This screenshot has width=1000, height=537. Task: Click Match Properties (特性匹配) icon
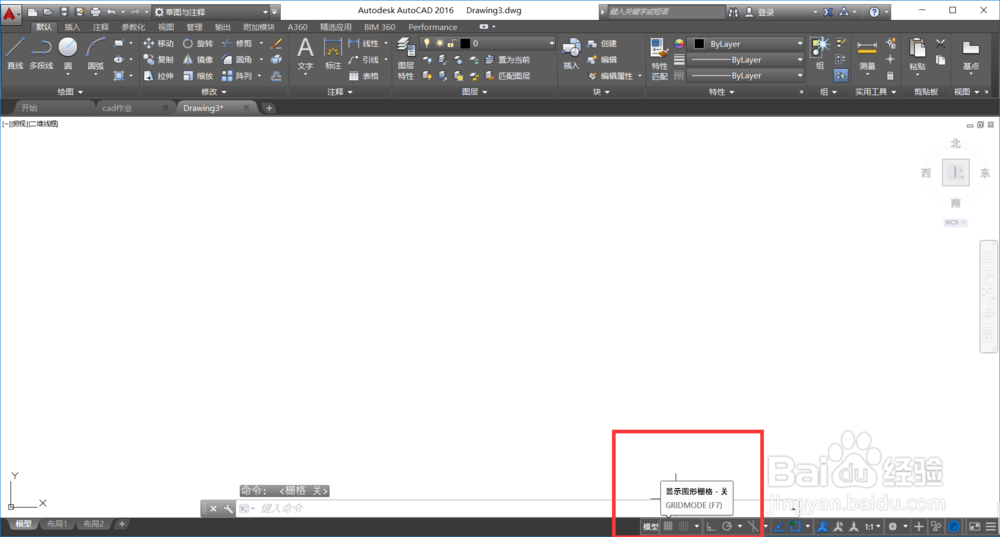[x=659, y=59]
